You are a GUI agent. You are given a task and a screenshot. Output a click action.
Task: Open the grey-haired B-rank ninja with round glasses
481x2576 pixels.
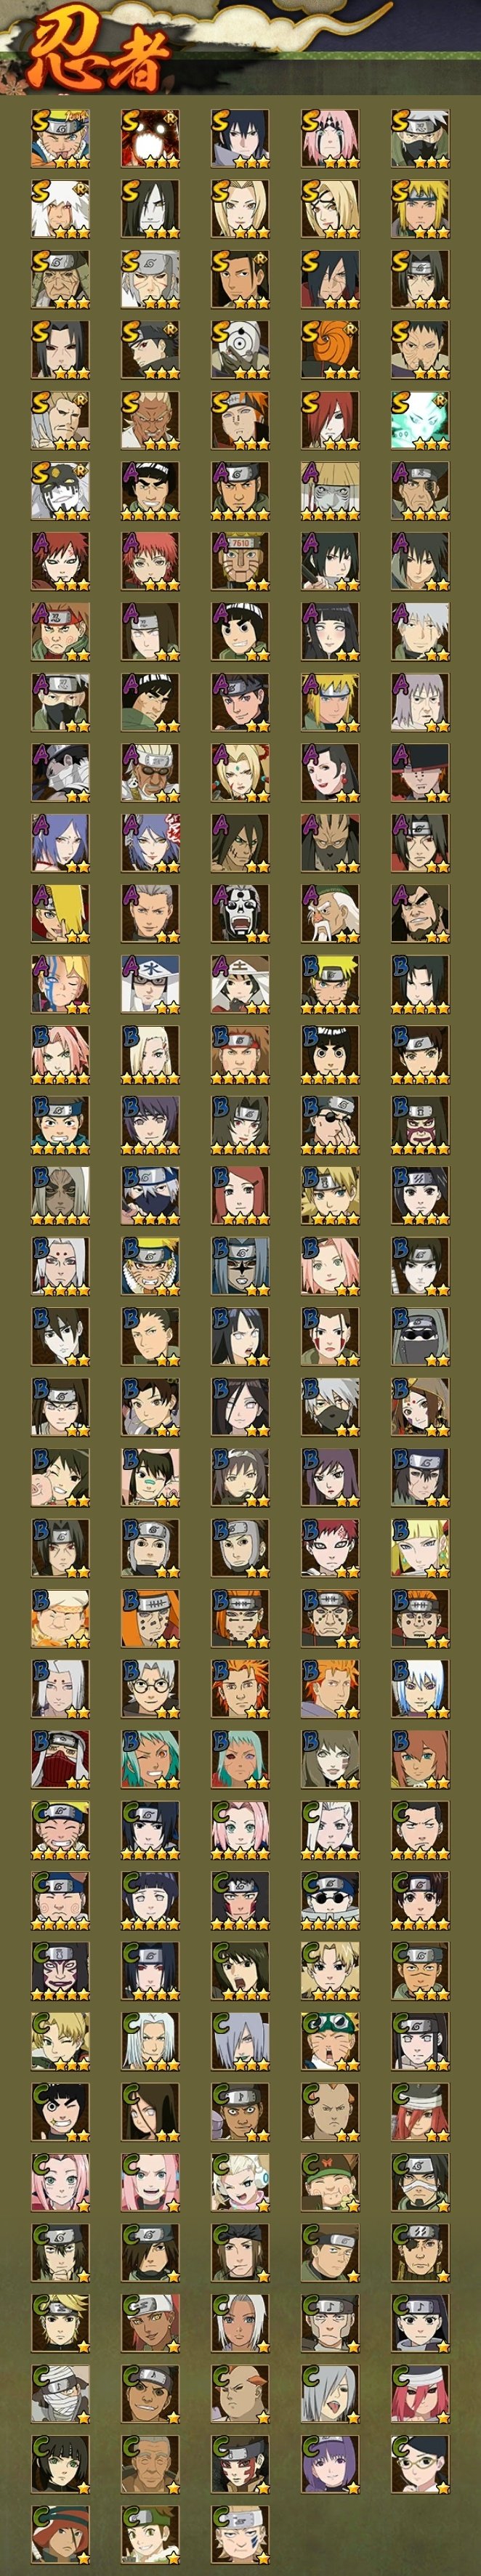click(150, 1689)
